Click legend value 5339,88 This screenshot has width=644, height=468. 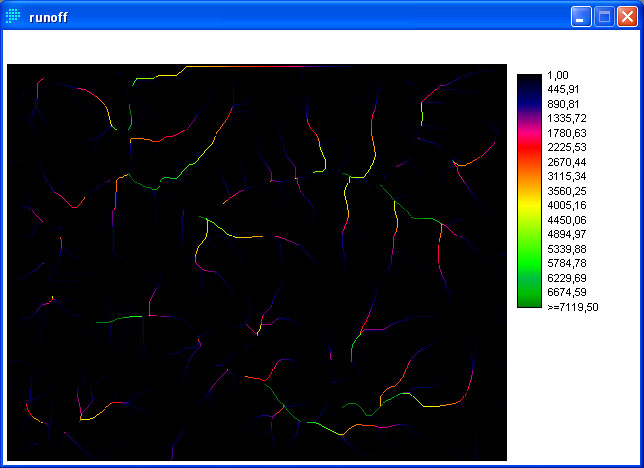(567, 249)
